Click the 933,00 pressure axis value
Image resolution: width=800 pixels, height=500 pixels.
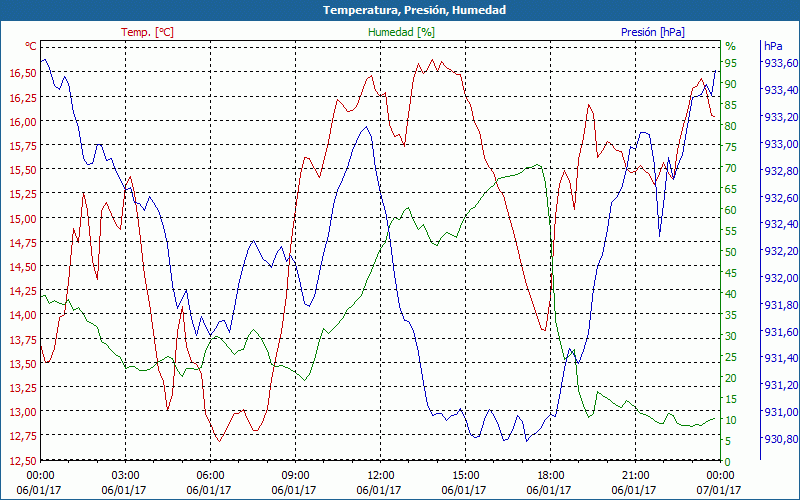781,144
